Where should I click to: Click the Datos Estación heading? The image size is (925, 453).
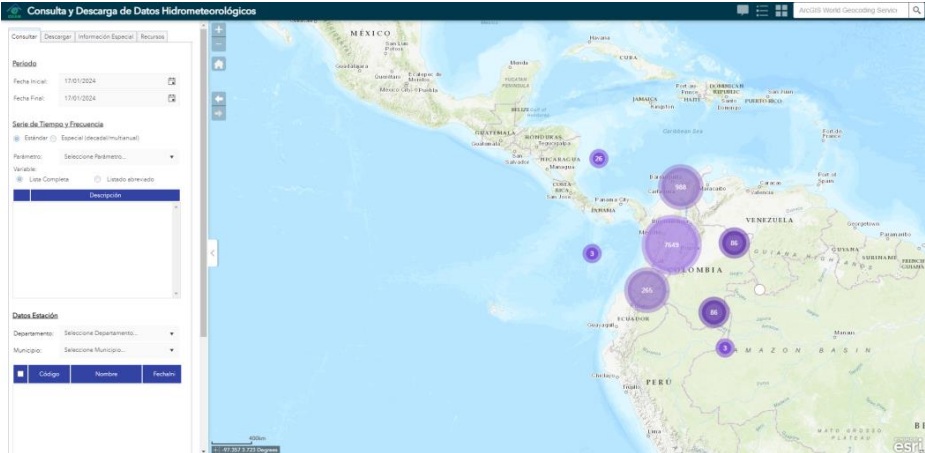(x=35, y=316)
